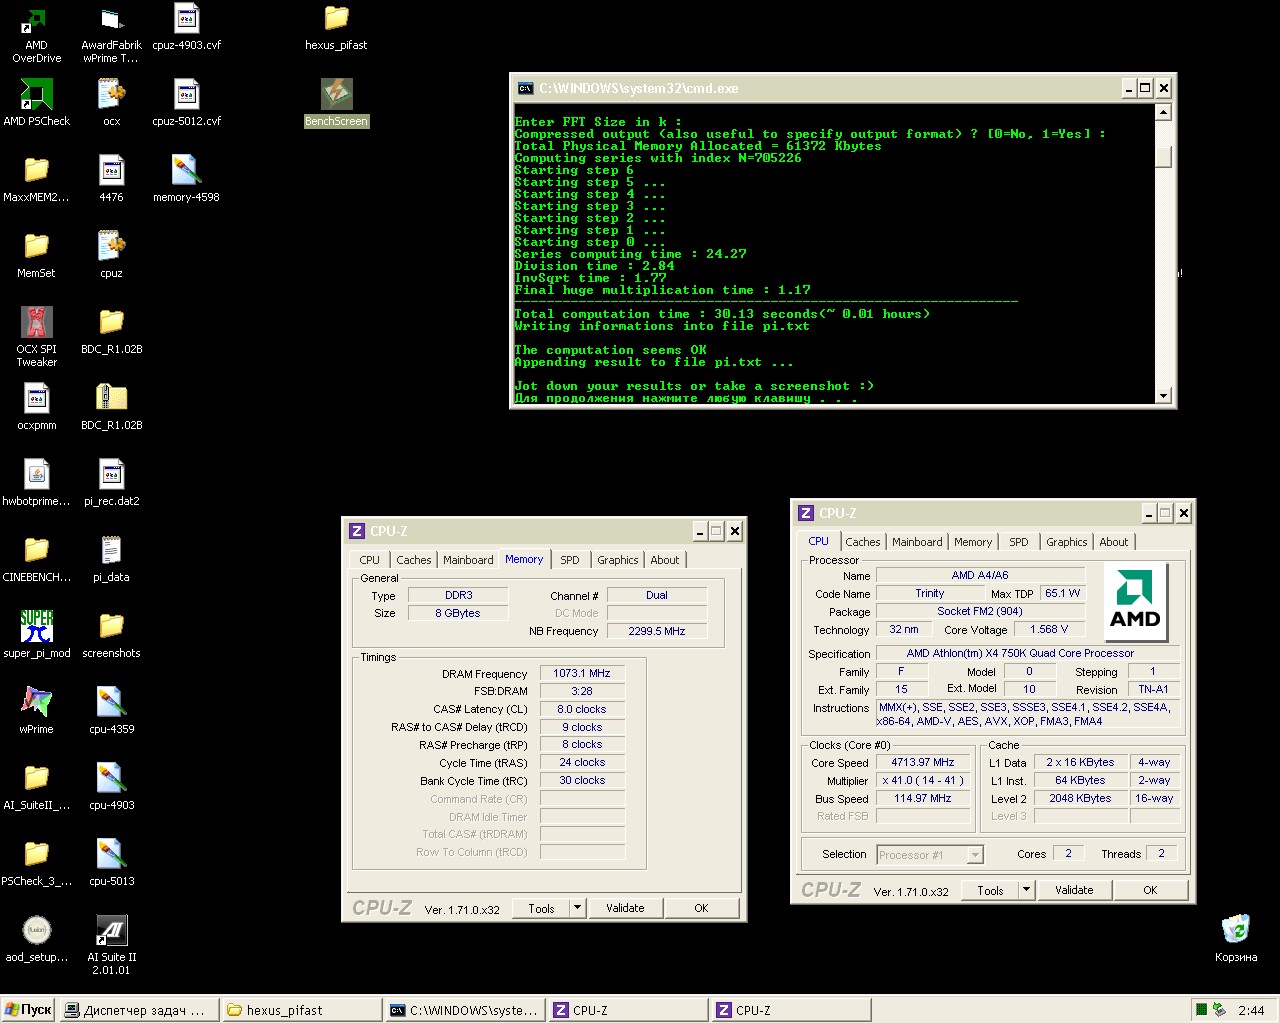
Task: Click the DRAM Frequency 1073.1 MHz field
Action: (x=582, y=673)
